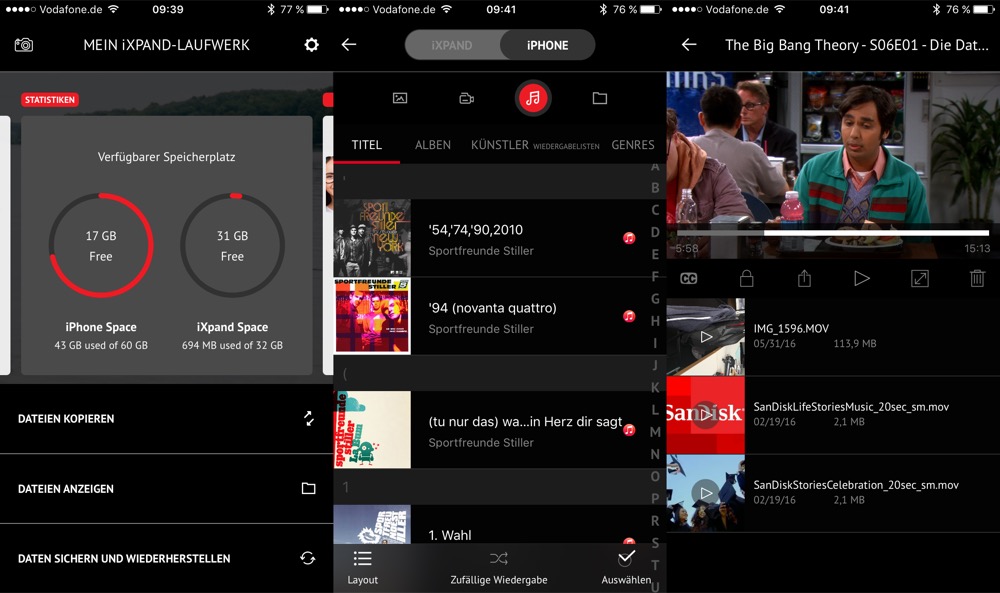Switch source to iXPAND
This screenshot has height=593, width=1000.
click(x=452, y=45)
